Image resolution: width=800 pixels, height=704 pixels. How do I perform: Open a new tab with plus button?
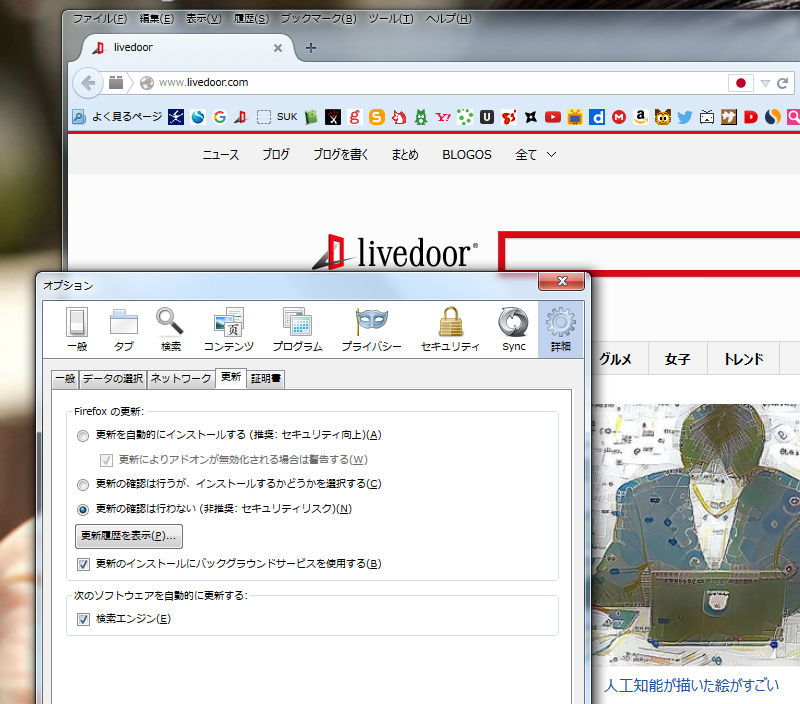click(311, 48)
